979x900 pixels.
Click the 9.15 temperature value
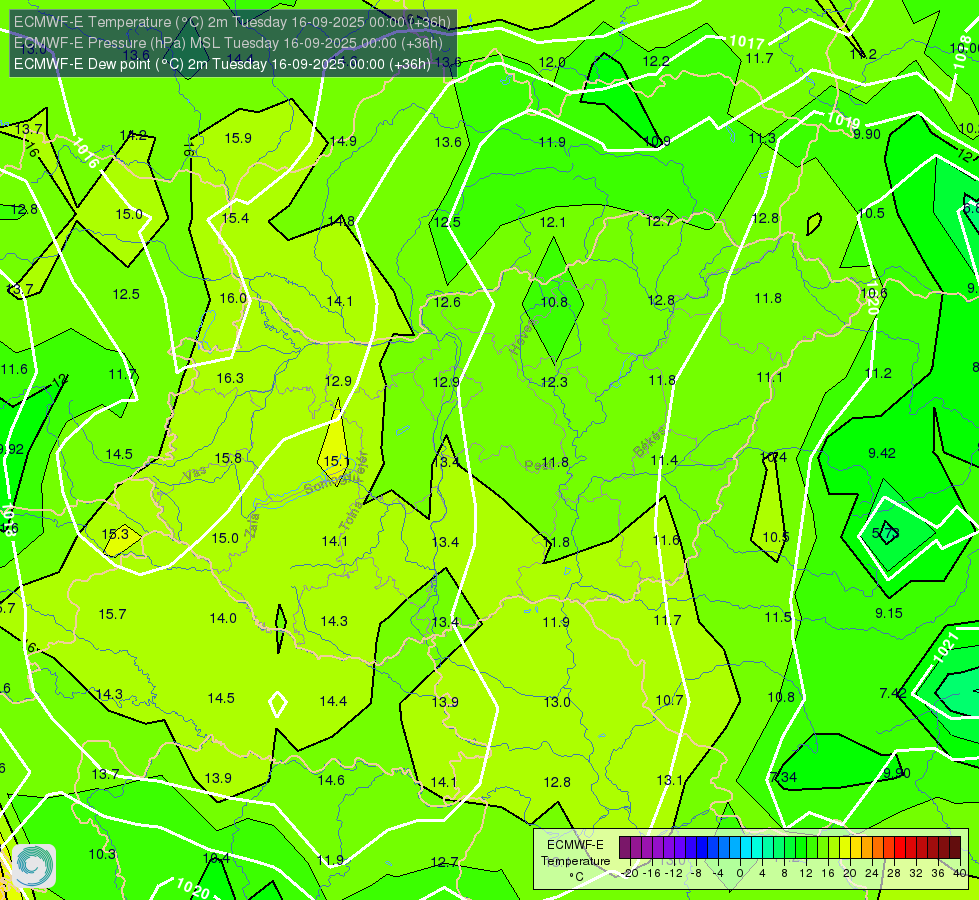(888, 613)
